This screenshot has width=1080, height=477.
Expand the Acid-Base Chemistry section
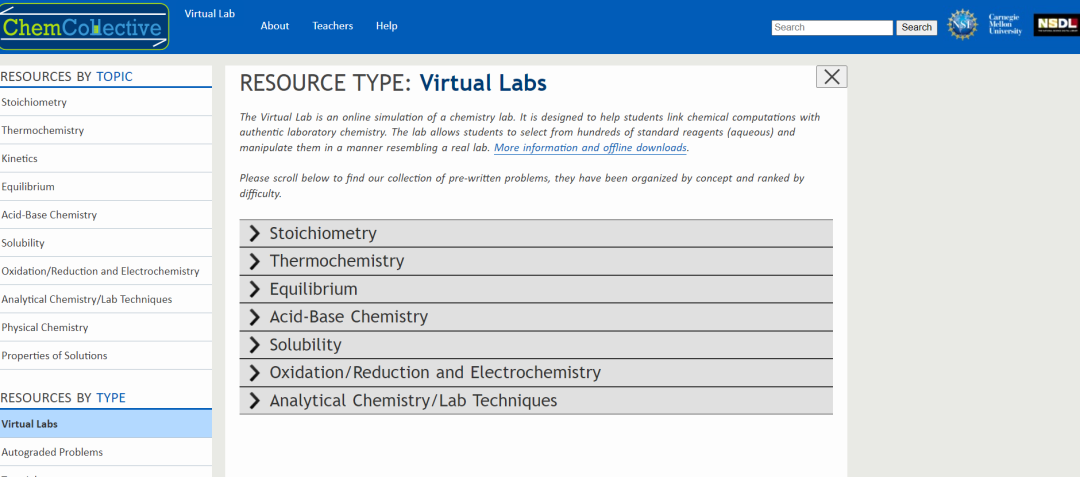click(x=536, y=317)
